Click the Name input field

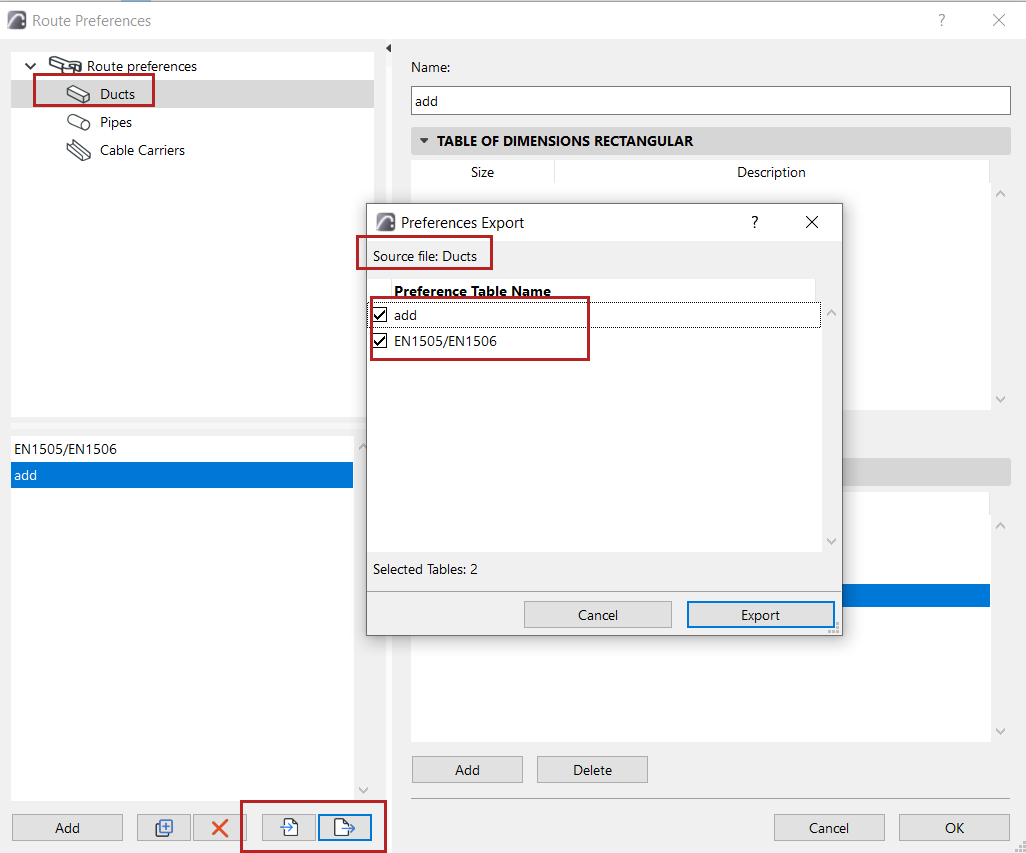711,101
